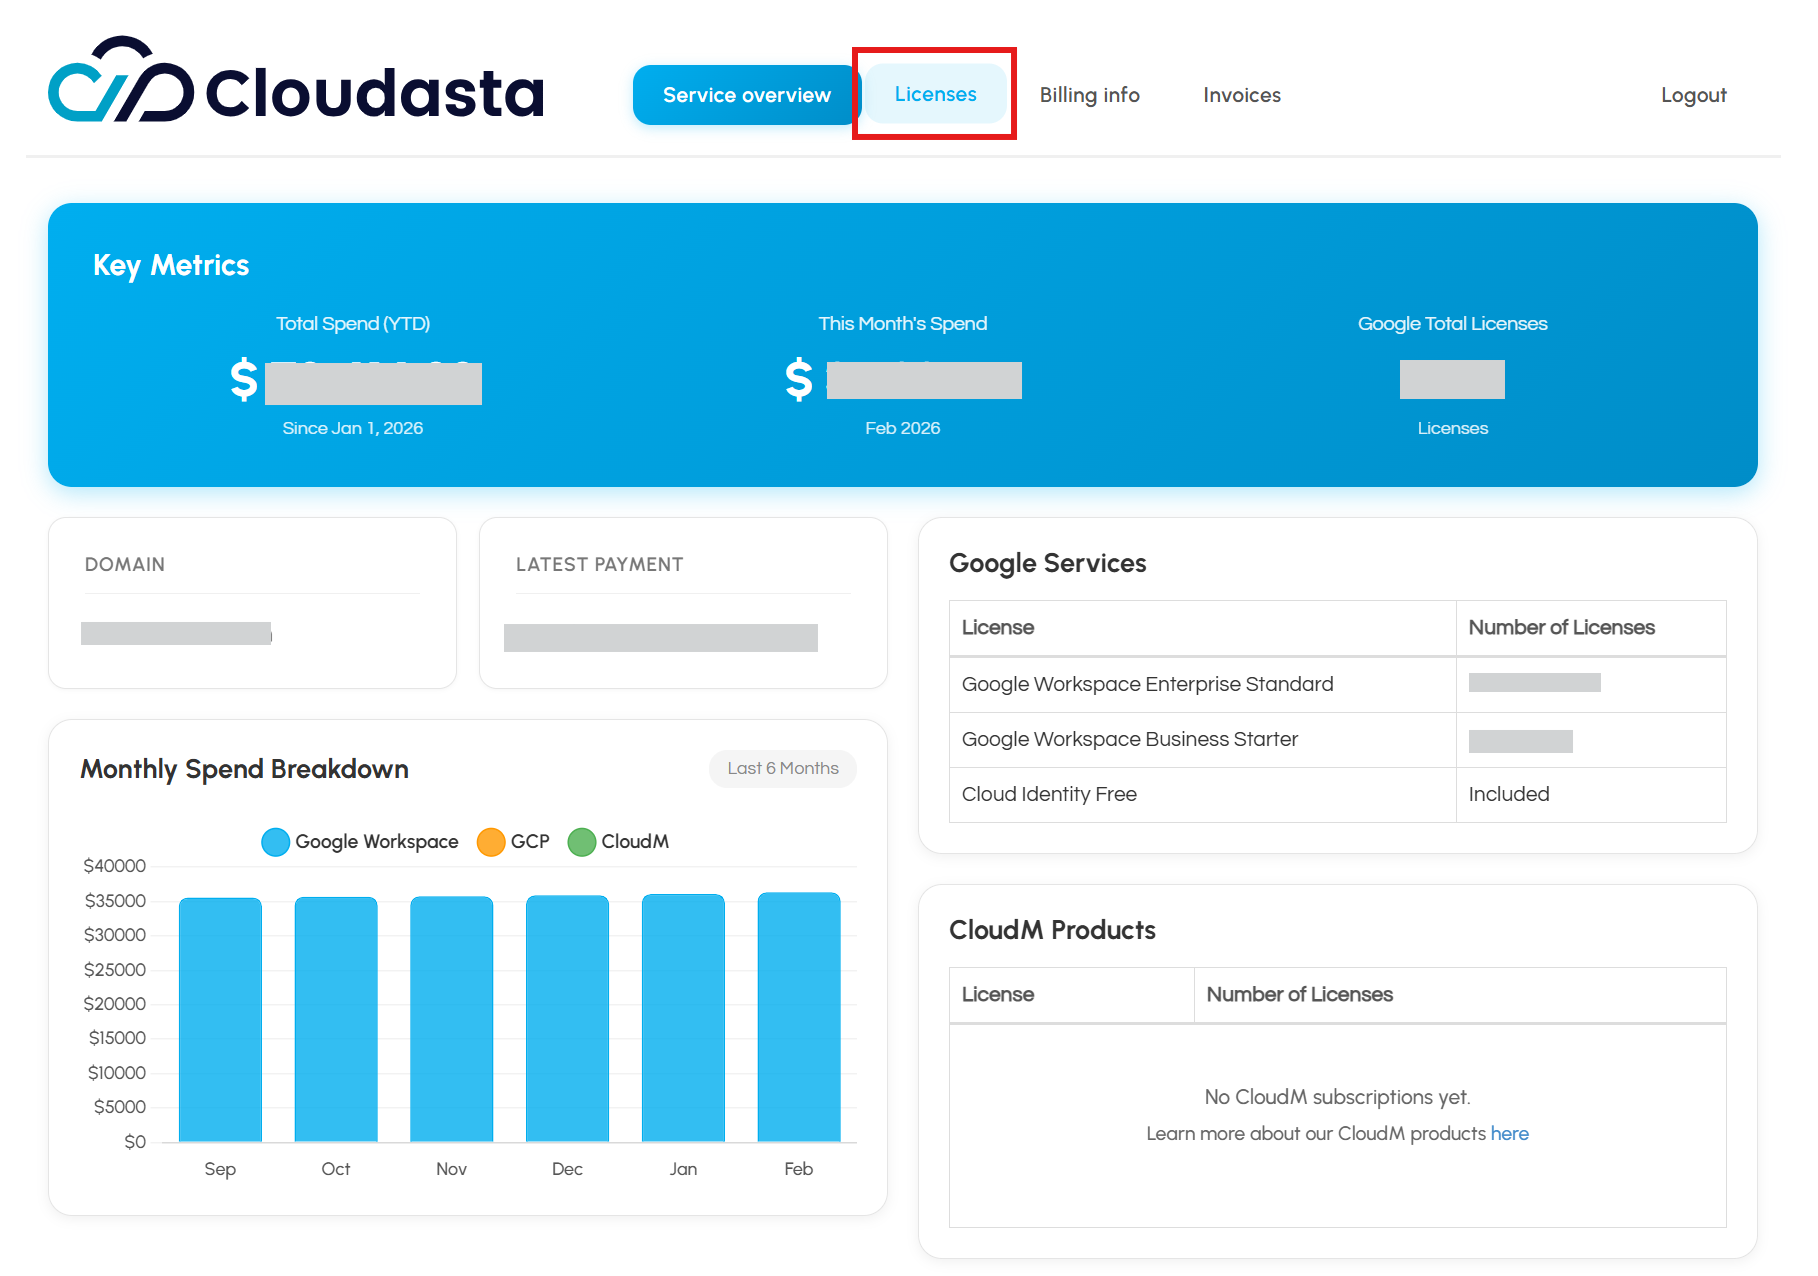The height and width of the screenshot is (1276, 1818).
Task: Select Google Workspace Business Starter row
Action: 1129,739
